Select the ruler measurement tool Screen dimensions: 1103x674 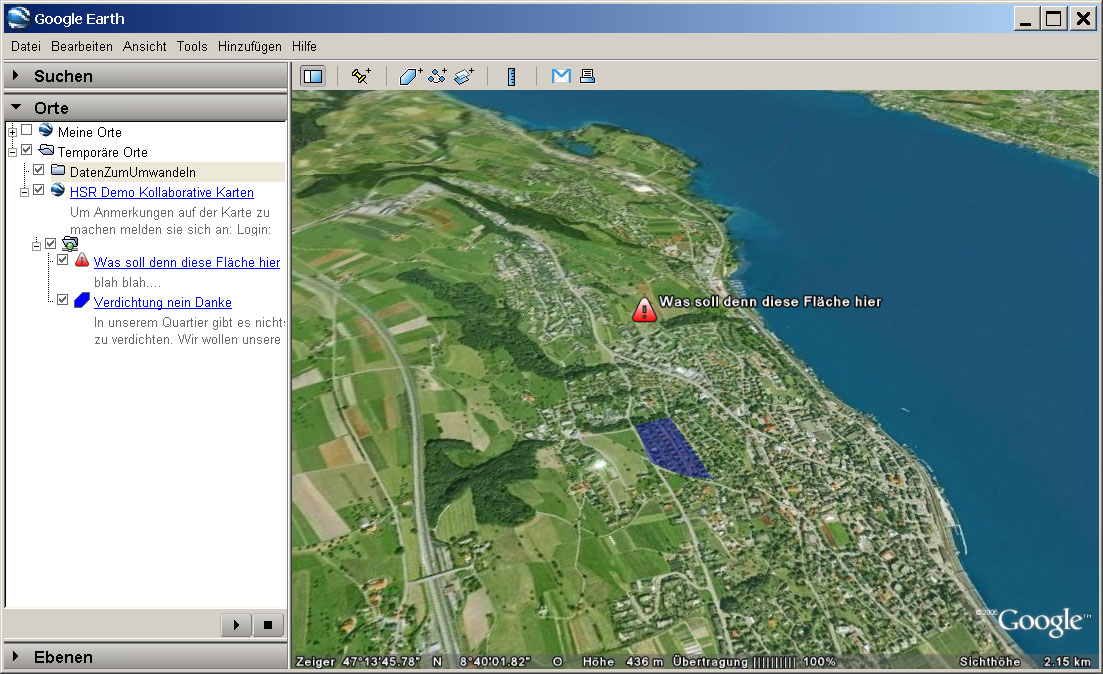511,76
